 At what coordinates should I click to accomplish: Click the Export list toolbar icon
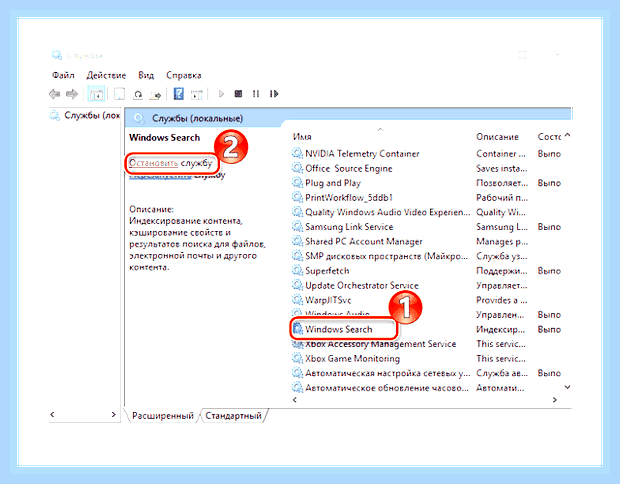coord(155,94)
